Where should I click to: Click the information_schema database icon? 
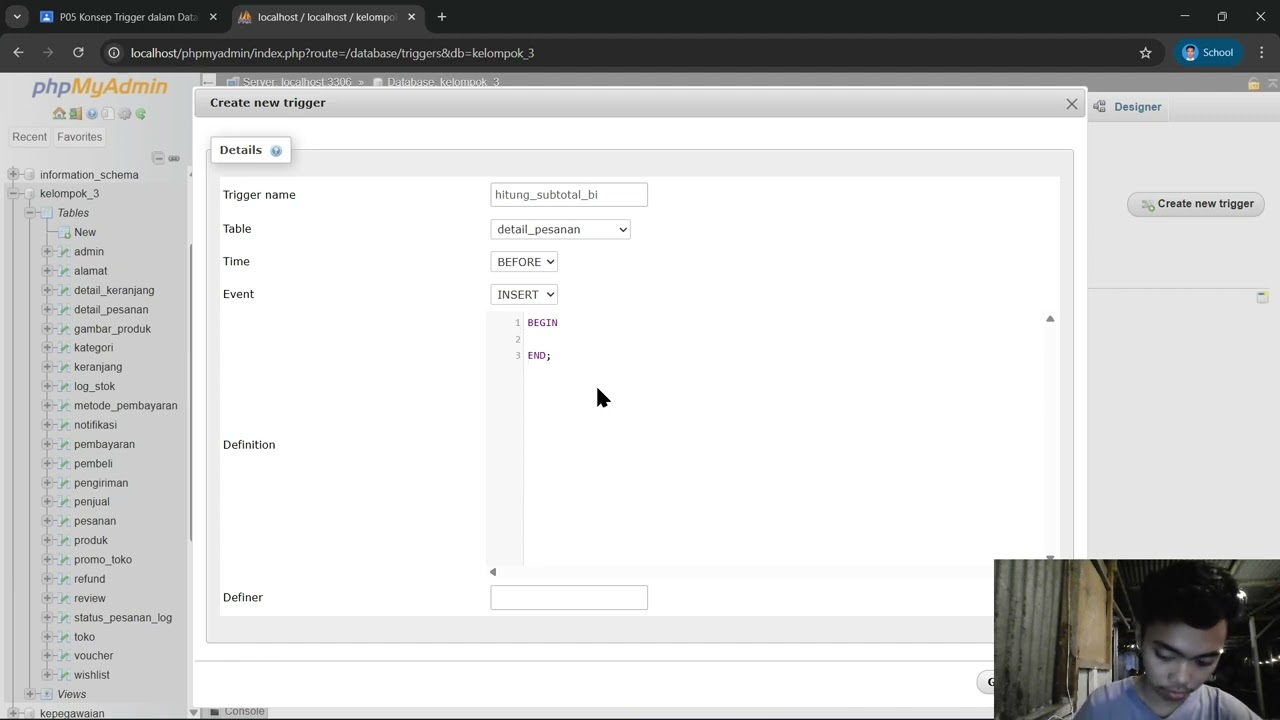click(29, 175)
